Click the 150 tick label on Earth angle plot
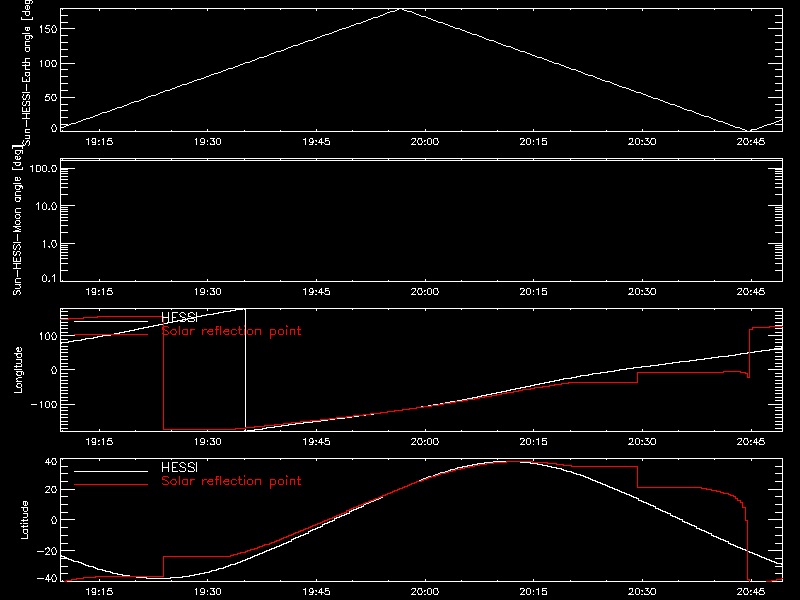 click(48, 29)
